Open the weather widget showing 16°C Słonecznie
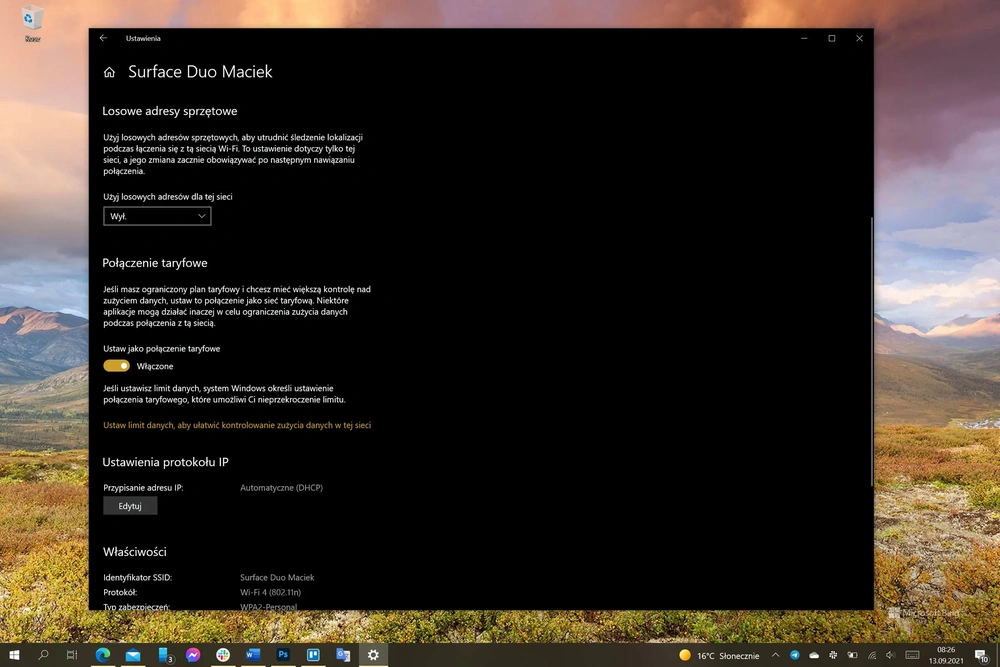 pyautogui.click(x=719, y=655)
